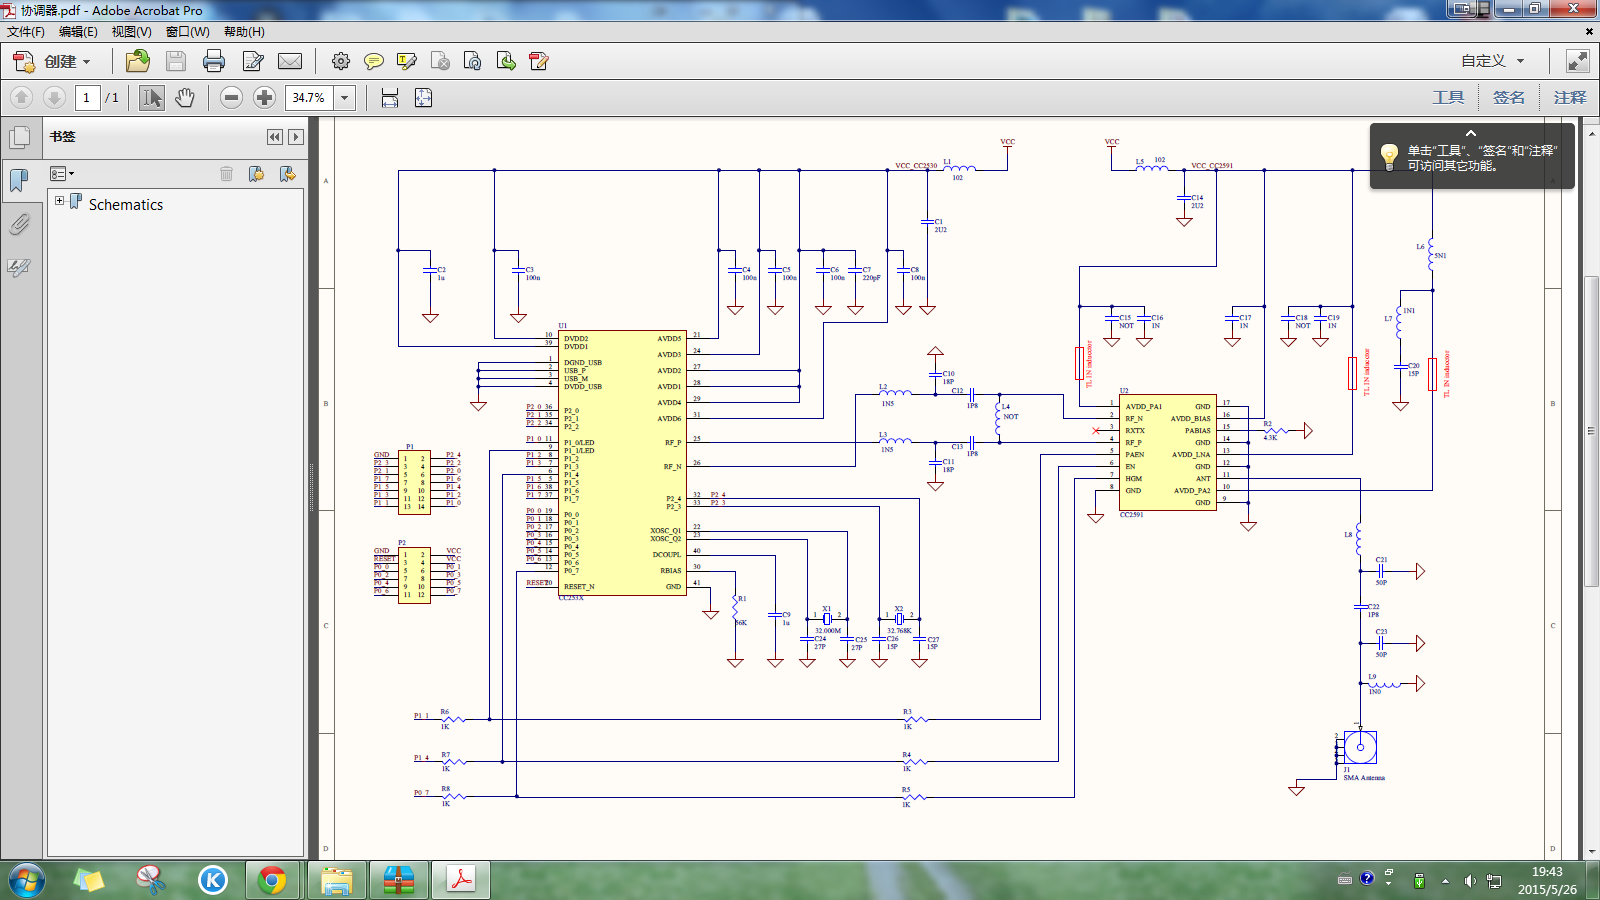Click the Zoom Out minus button
Viewport: 1600px width, 900px height.
pyautogui.click(x=231, y=98)
